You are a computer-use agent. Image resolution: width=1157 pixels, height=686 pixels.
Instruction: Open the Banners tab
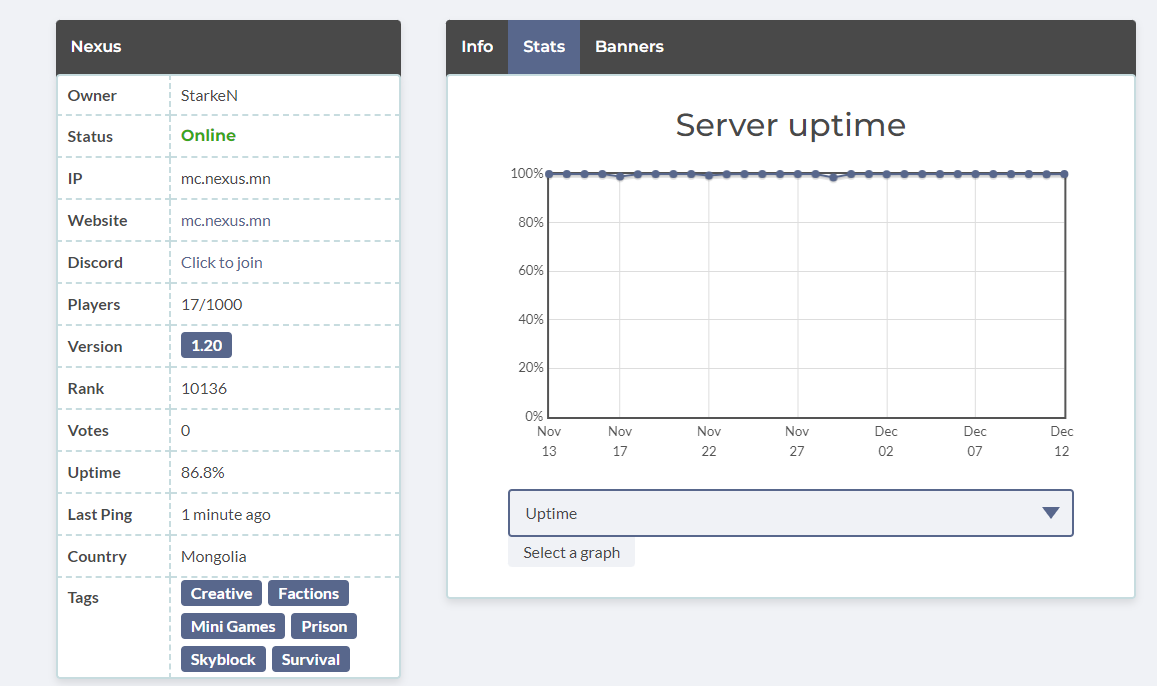tap(629, 46)
